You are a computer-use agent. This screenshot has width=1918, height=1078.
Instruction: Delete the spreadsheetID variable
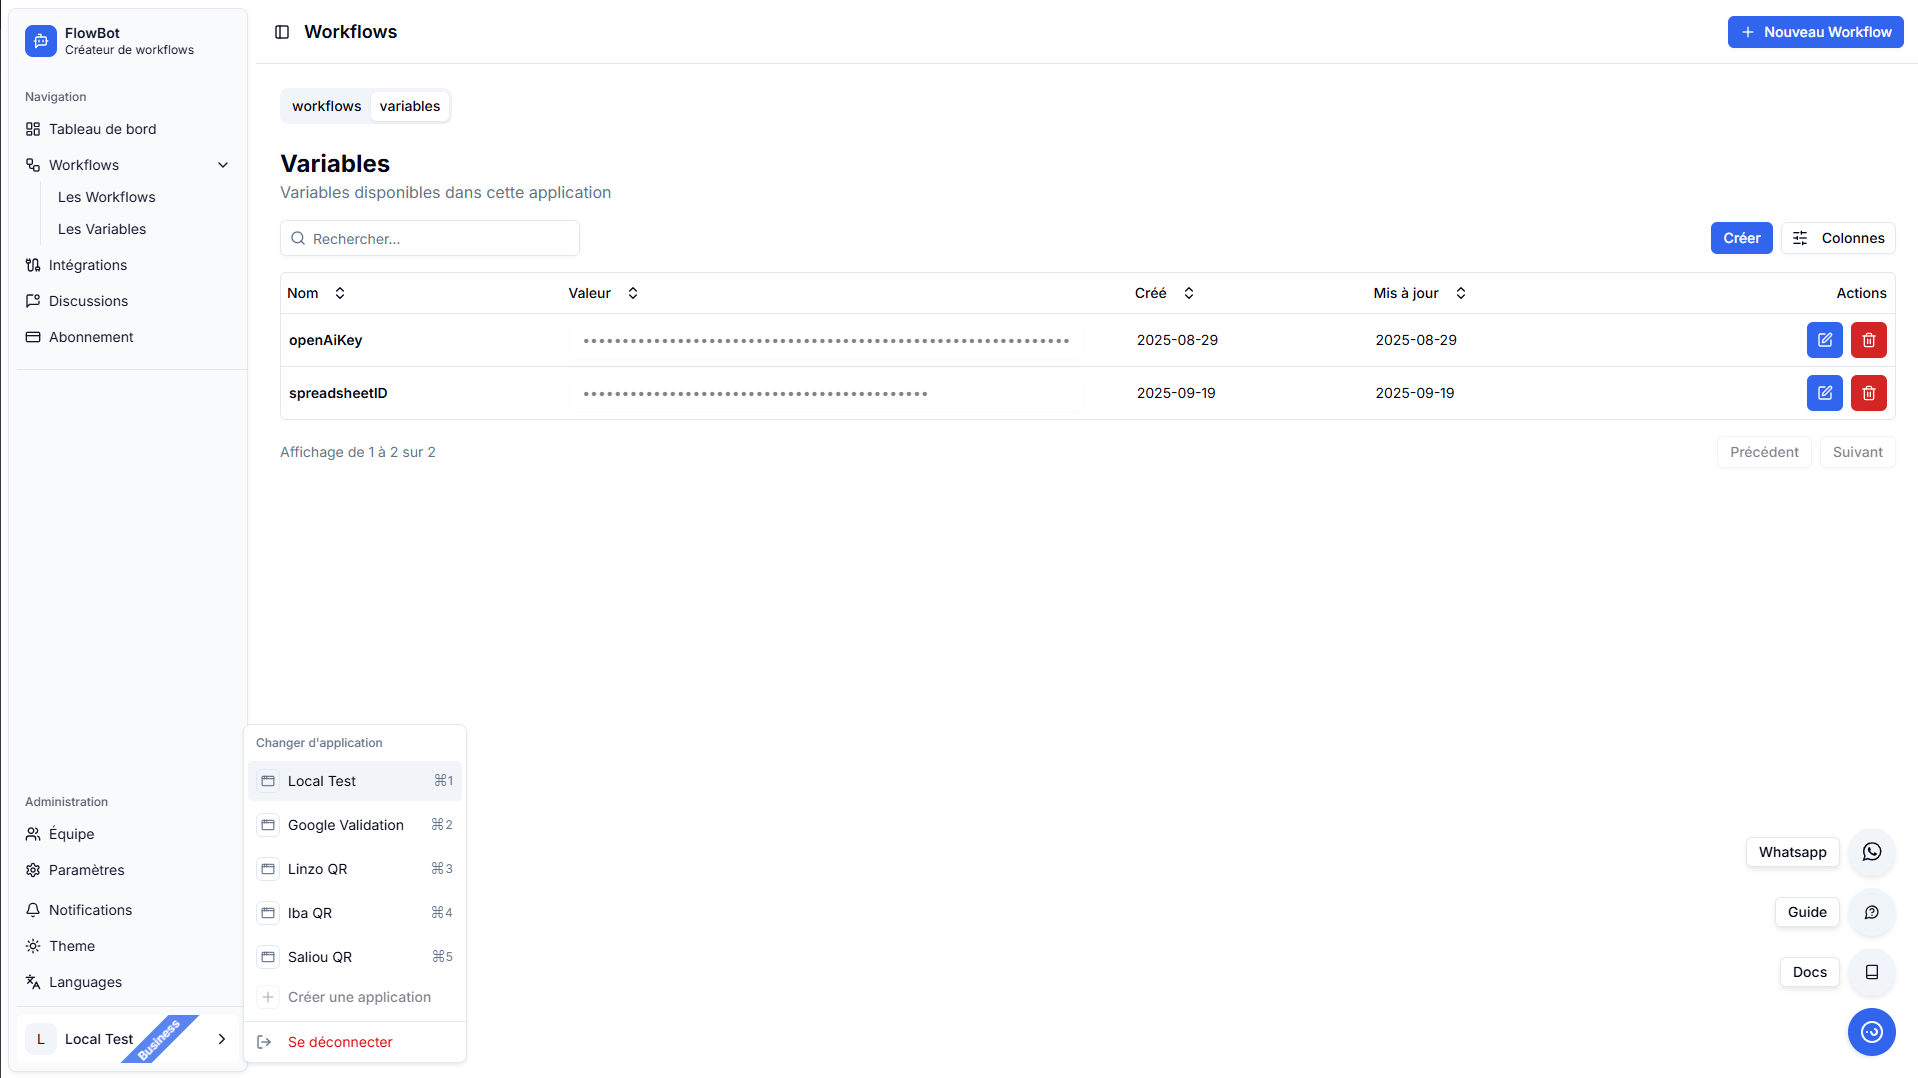(1868, 393)
